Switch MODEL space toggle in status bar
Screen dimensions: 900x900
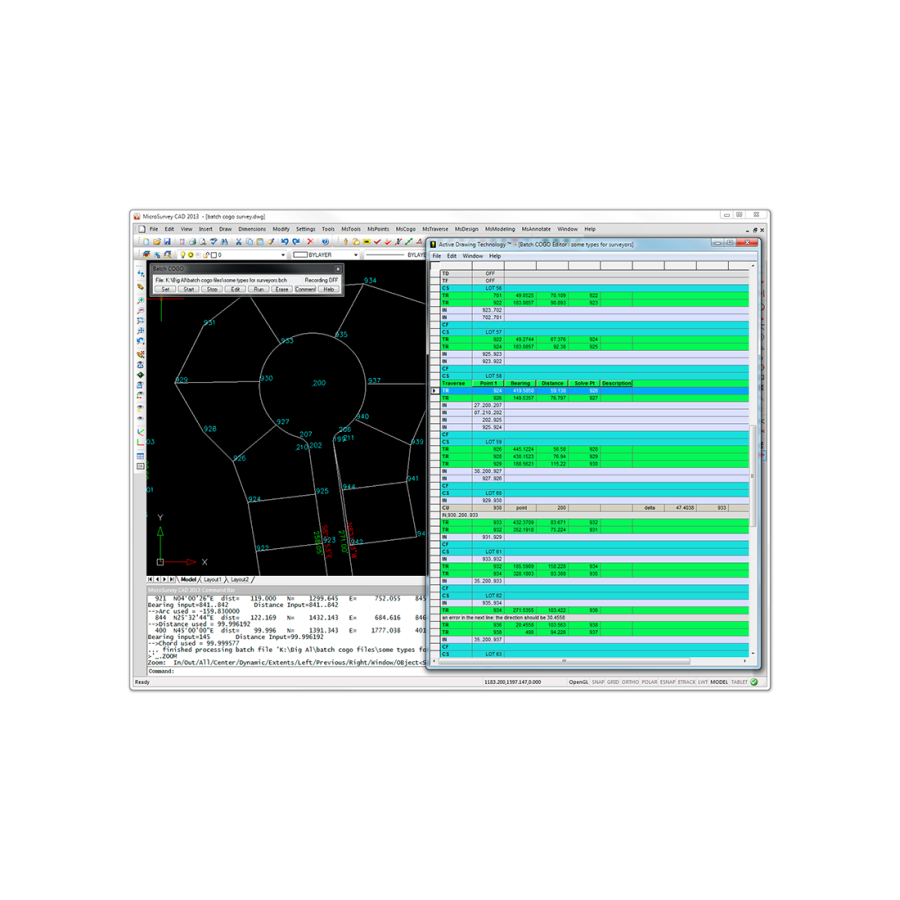click(x=719, y=682)
